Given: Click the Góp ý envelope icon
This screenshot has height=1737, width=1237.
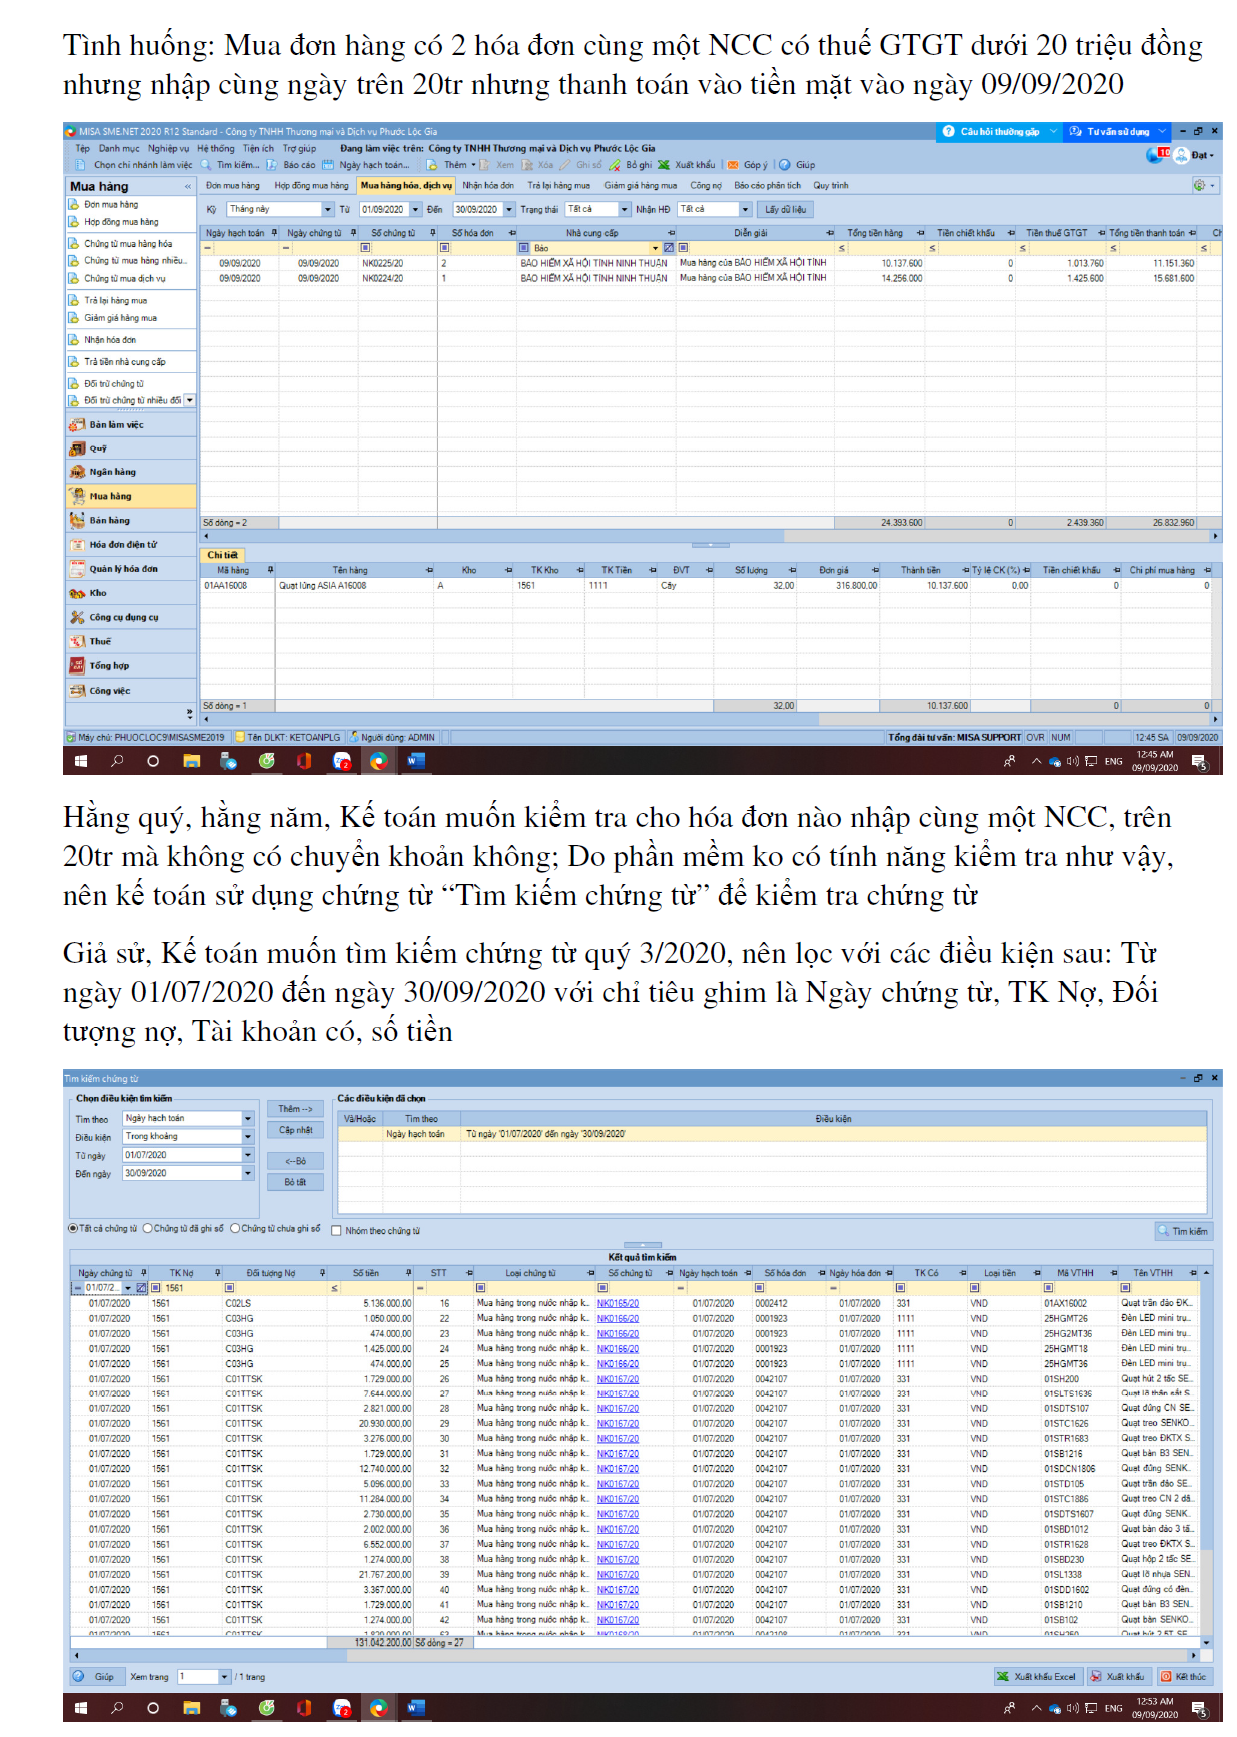Looking at the screenshot, I should [x=733, y=165].
